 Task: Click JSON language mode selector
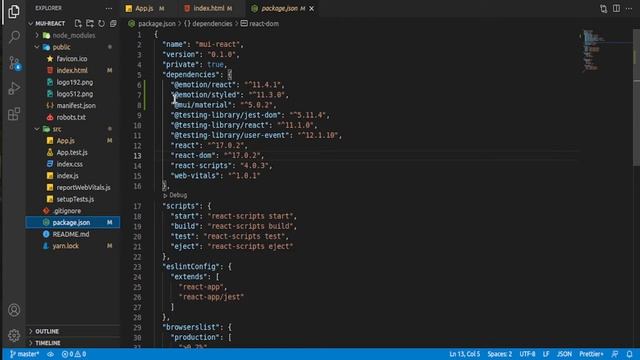click(x=564, y=354)
